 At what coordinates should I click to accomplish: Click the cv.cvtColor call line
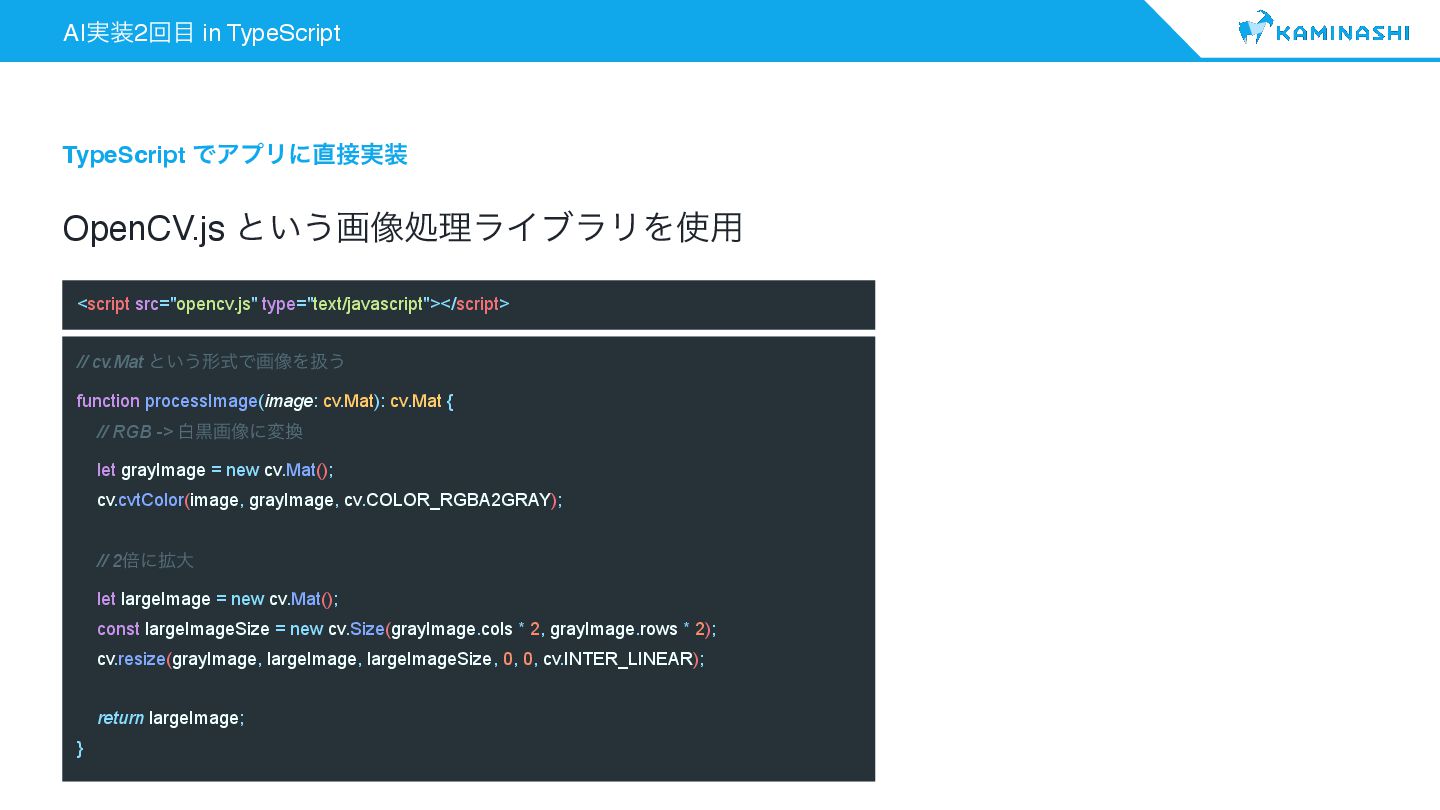click(330, 500)
